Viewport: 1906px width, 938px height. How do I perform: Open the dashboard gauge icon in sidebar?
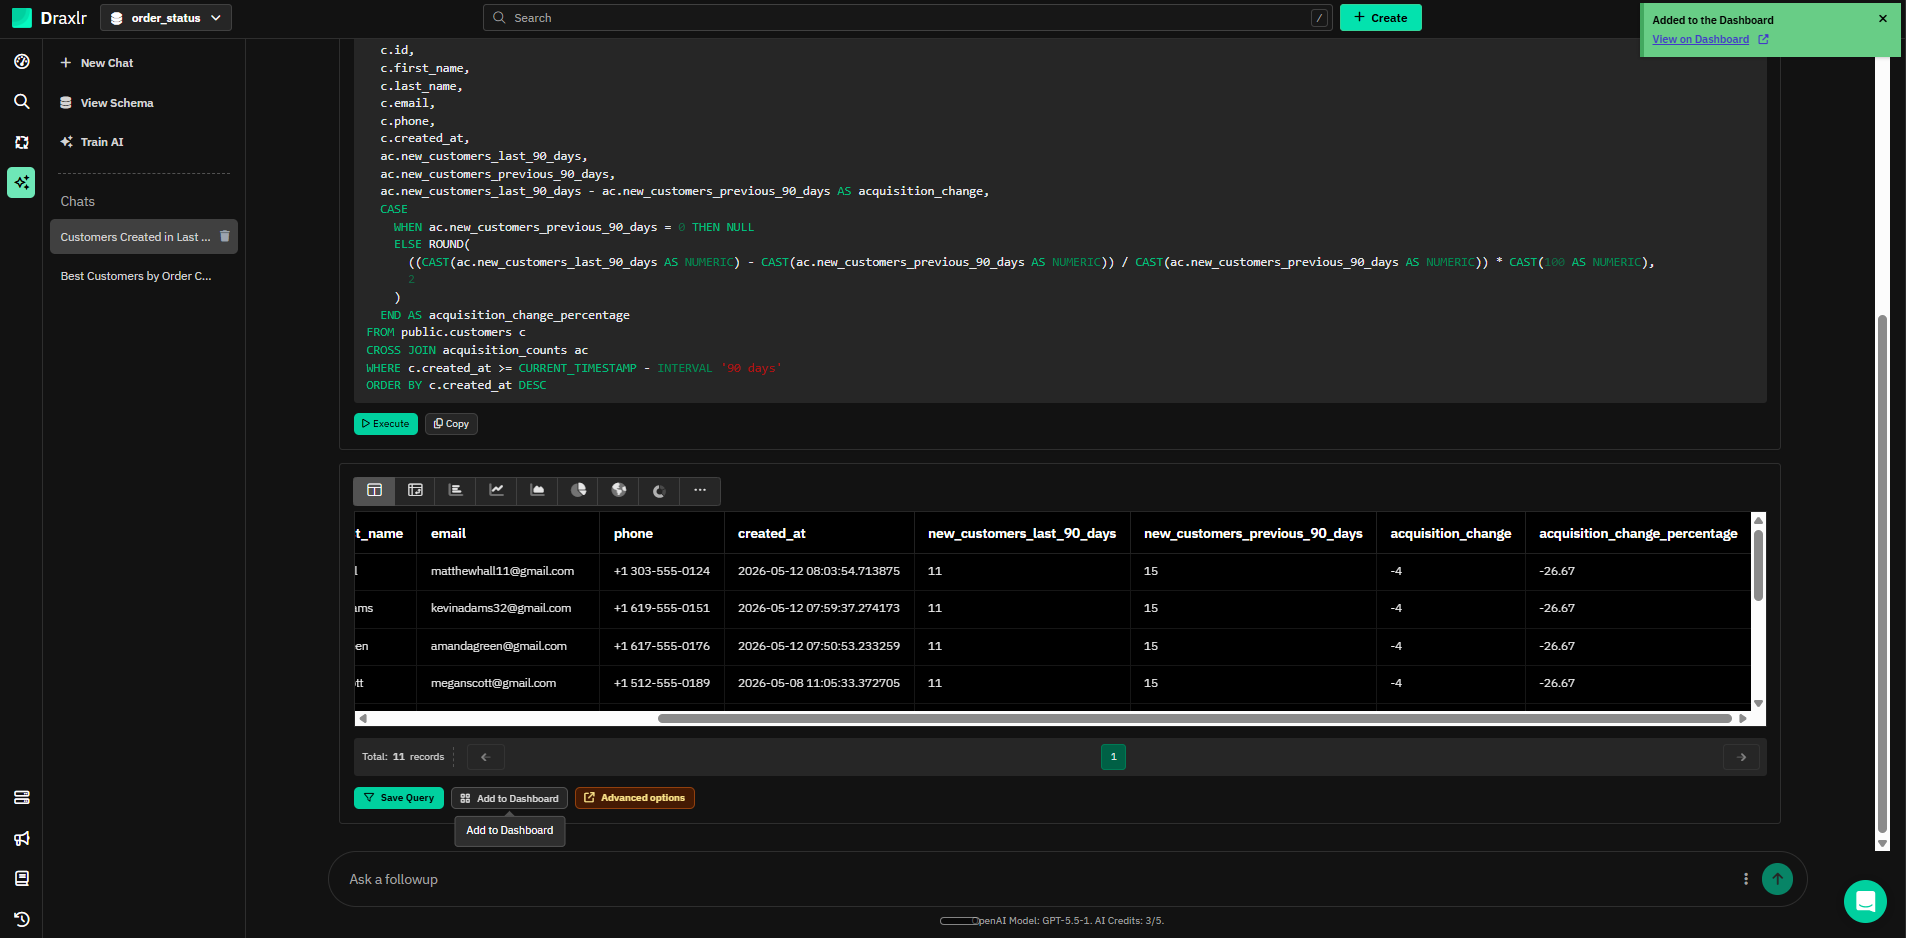pyautogui.click(x=21, y=62)
